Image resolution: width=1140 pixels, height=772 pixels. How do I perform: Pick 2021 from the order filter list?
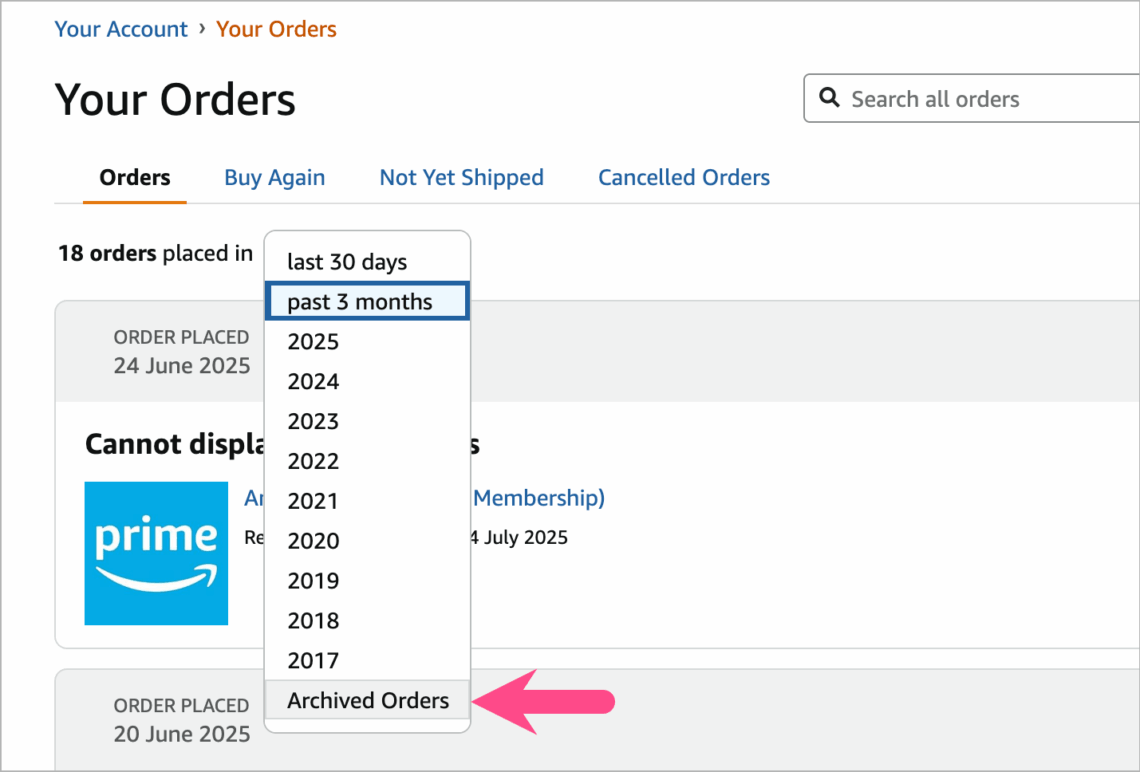click(312, 500)
